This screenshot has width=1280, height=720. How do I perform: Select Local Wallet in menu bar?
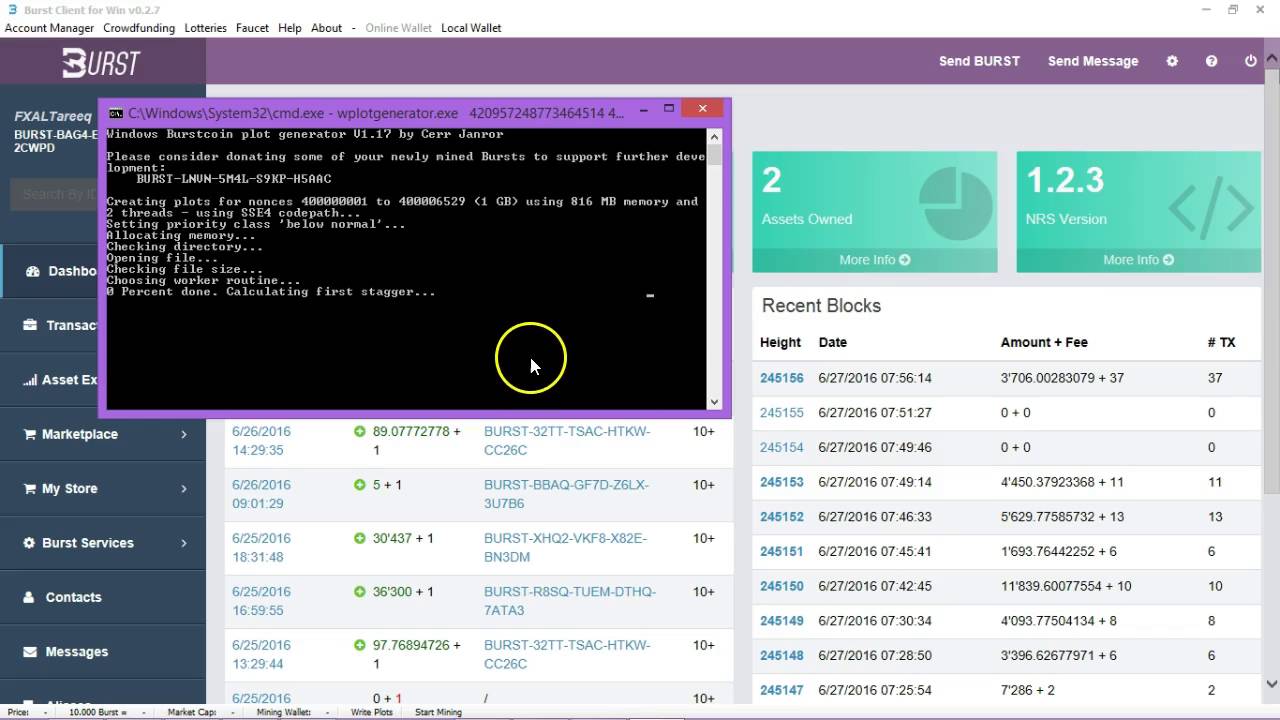coord(471,28)
